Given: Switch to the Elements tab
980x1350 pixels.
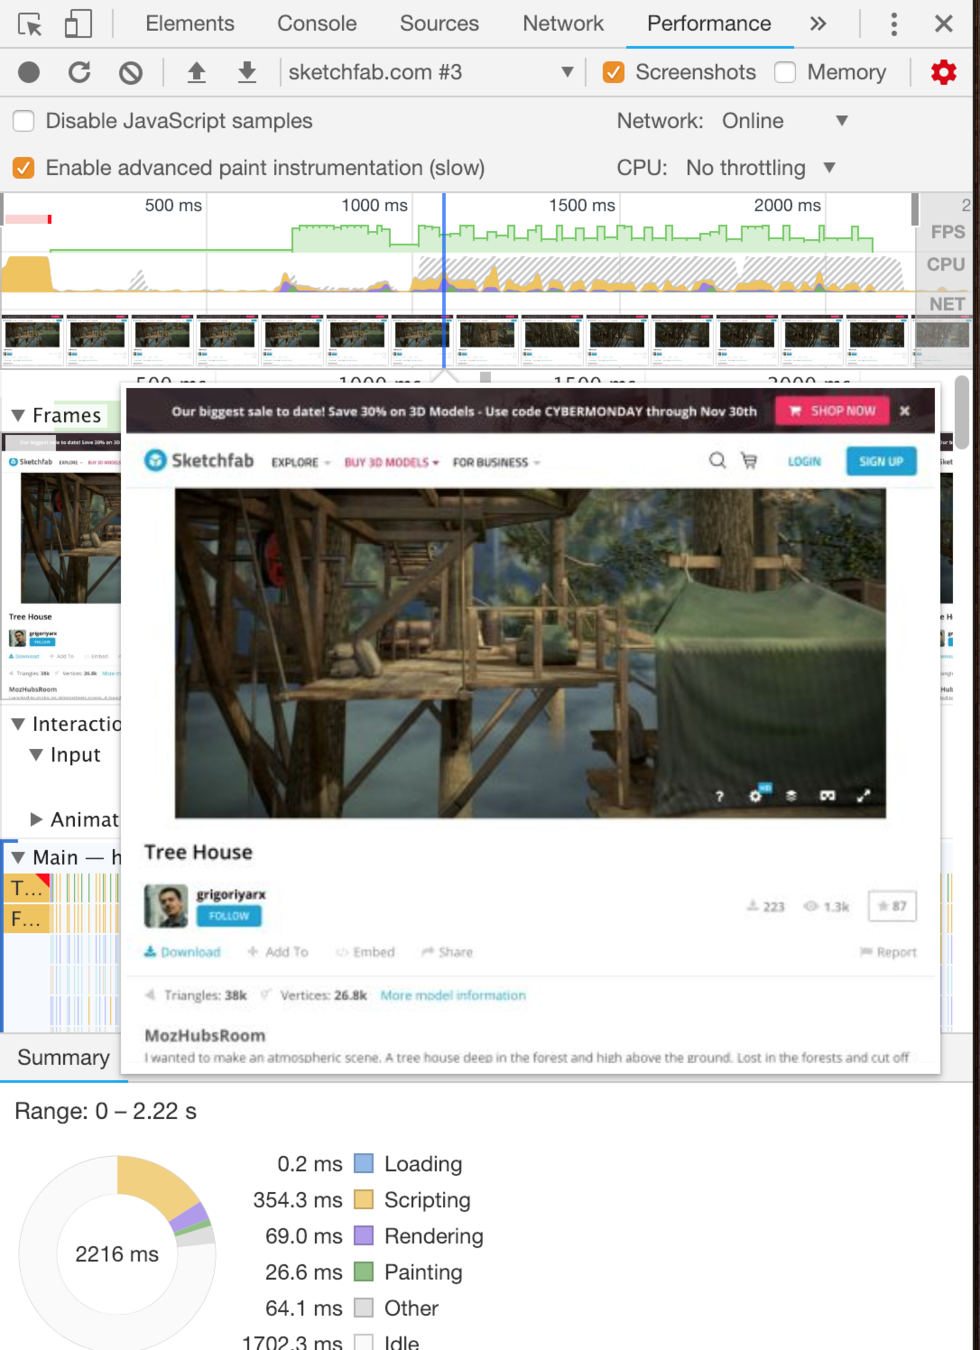Looking at the screenshot, I should click(190, 23).
